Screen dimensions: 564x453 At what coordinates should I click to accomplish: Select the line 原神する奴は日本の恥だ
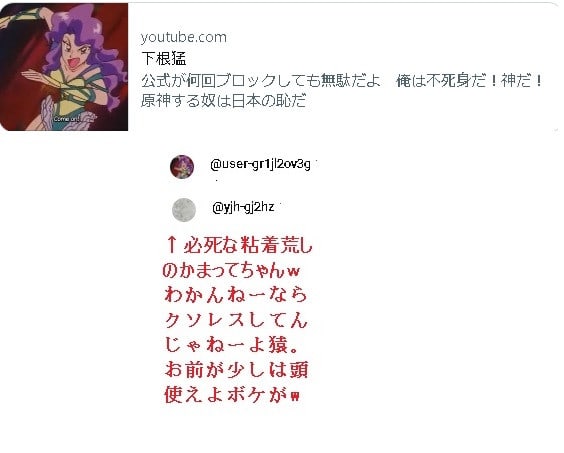pos(224,100)
